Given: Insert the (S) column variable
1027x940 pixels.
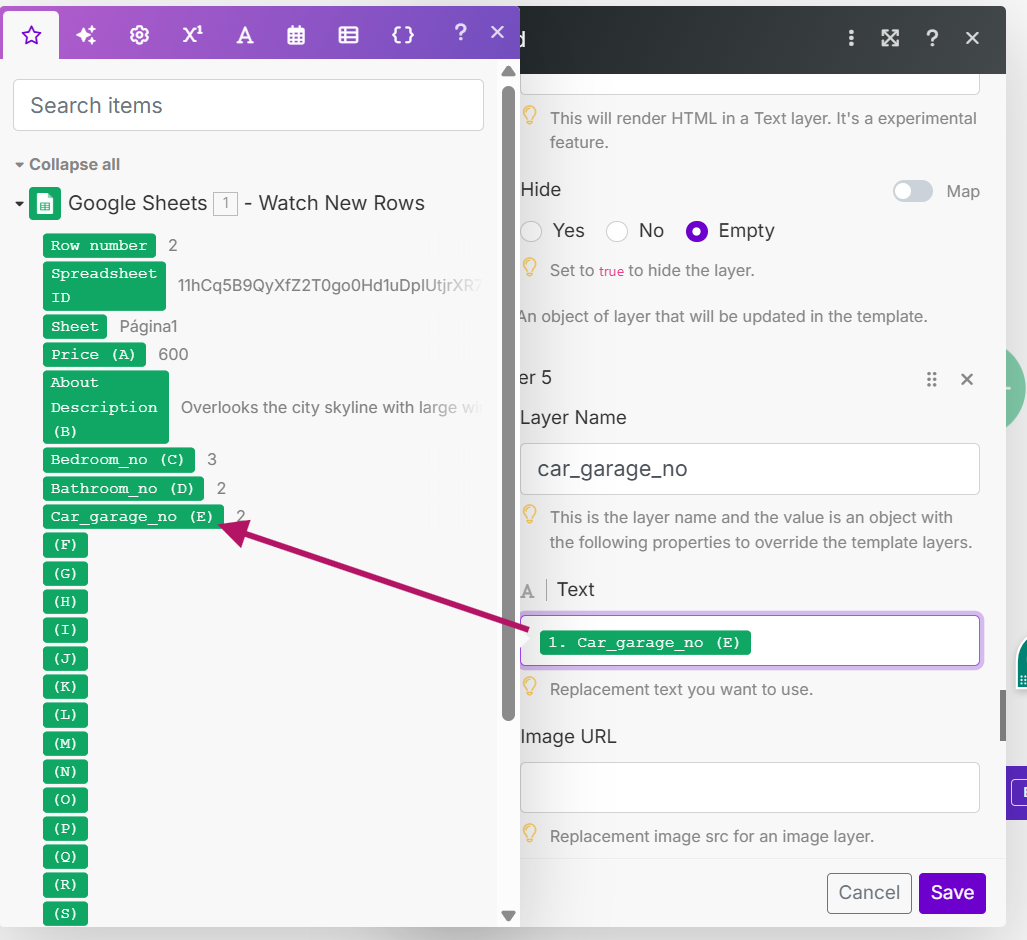Looking at the screenshot, I should [x=65, y=913].
